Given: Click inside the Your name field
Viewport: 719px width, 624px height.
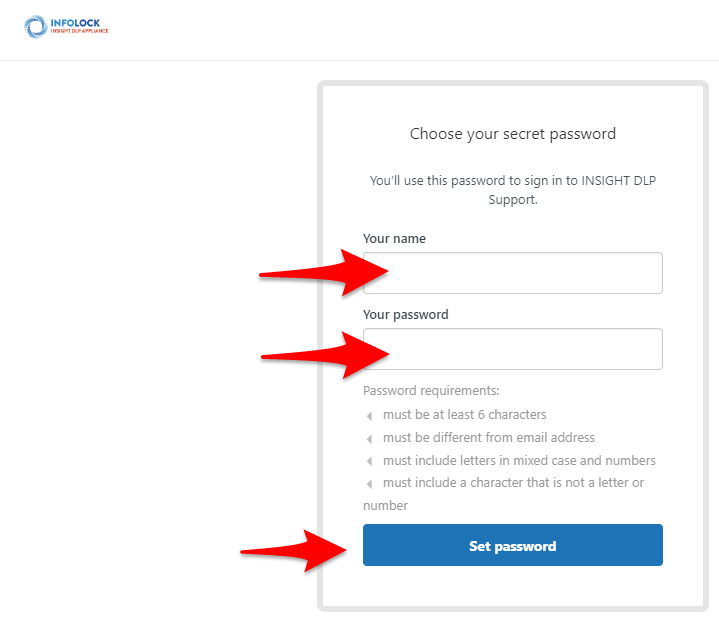Looking at the screenshot, I should click(513, 273).
